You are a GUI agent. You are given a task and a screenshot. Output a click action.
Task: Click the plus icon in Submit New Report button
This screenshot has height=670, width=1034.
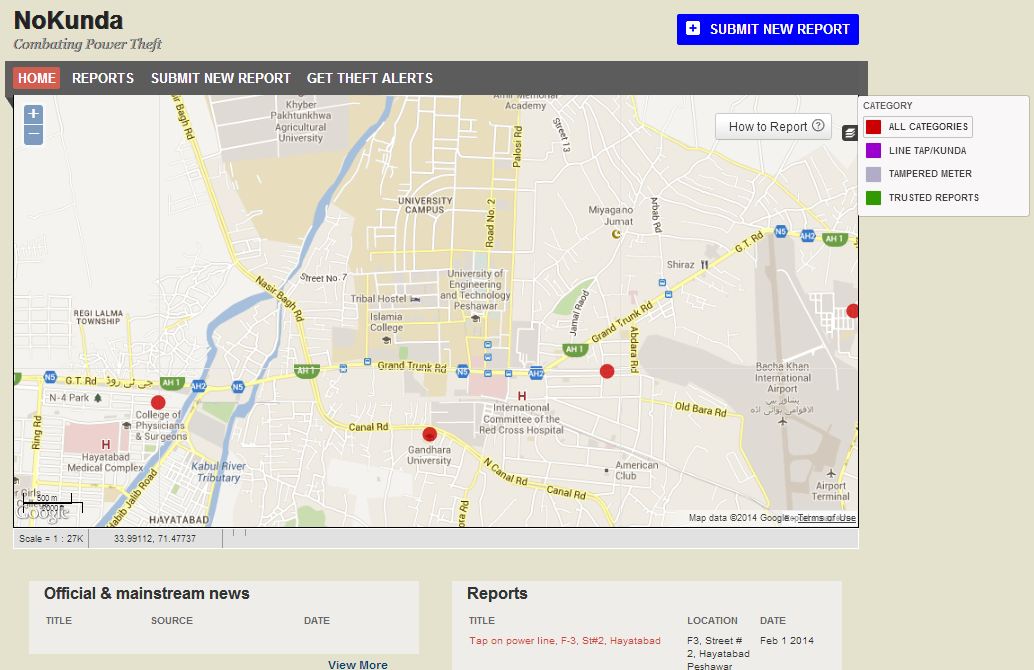point(692,28)
